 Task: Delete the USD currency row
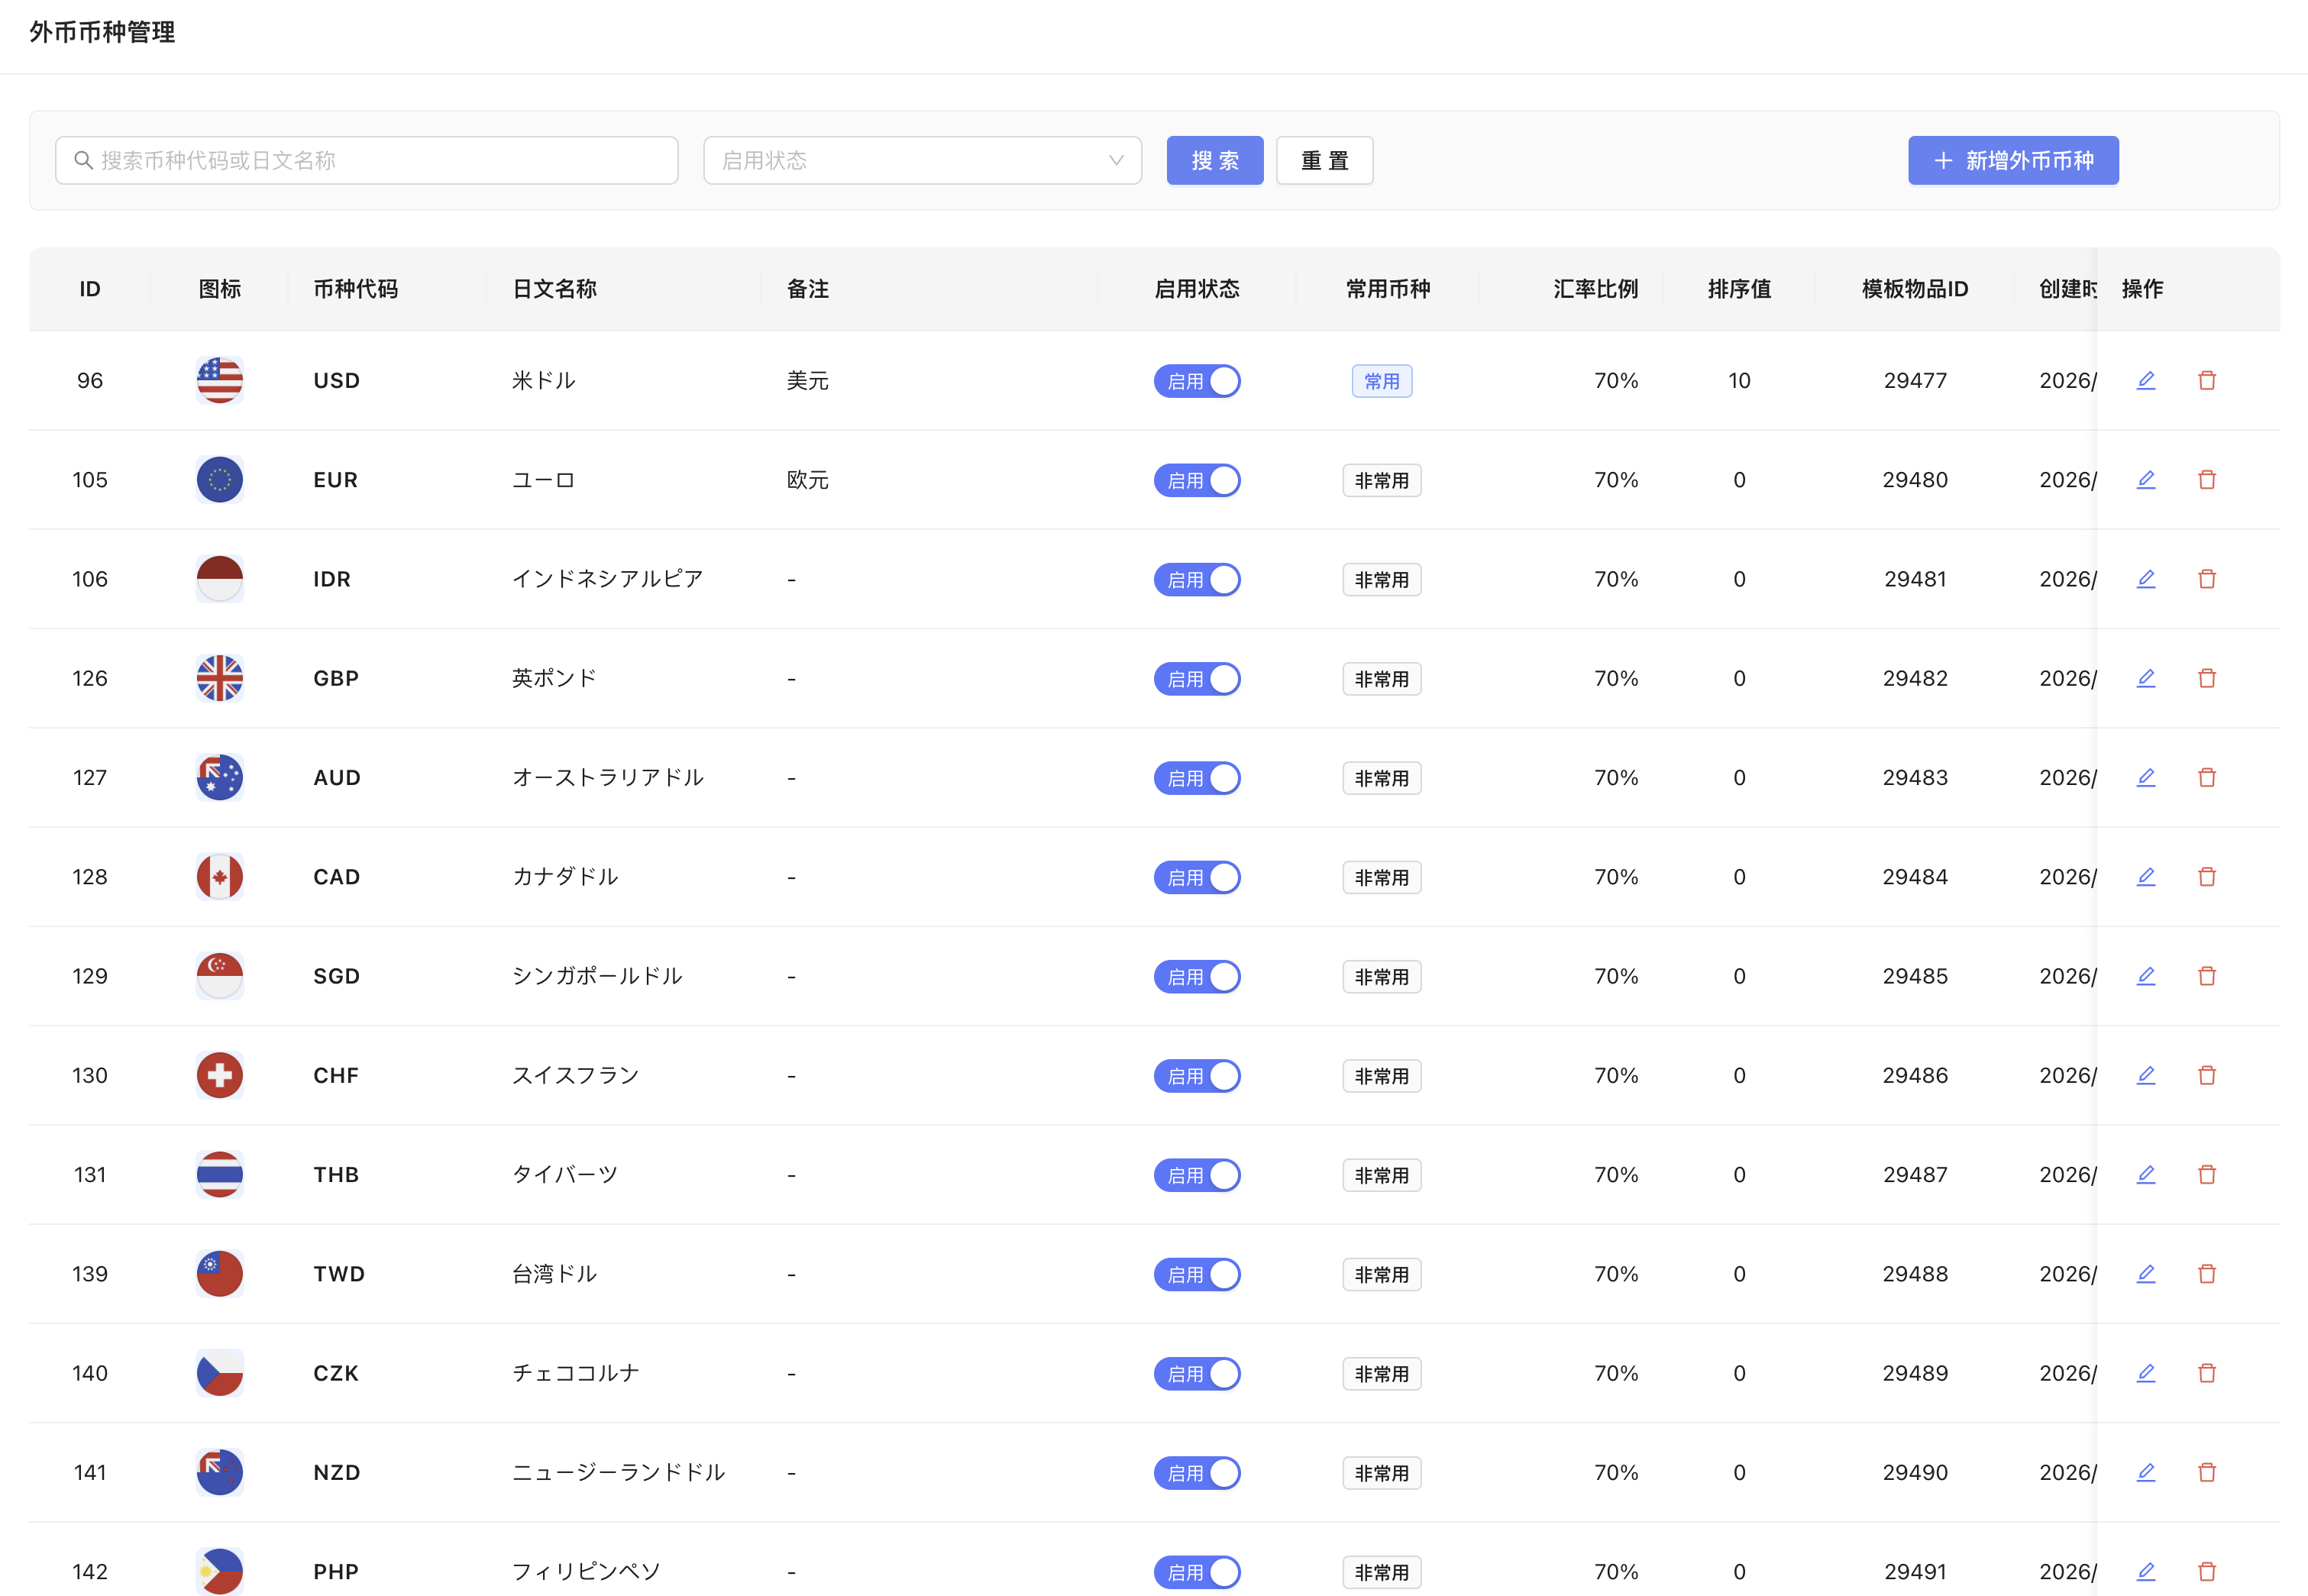(2206, 380)
